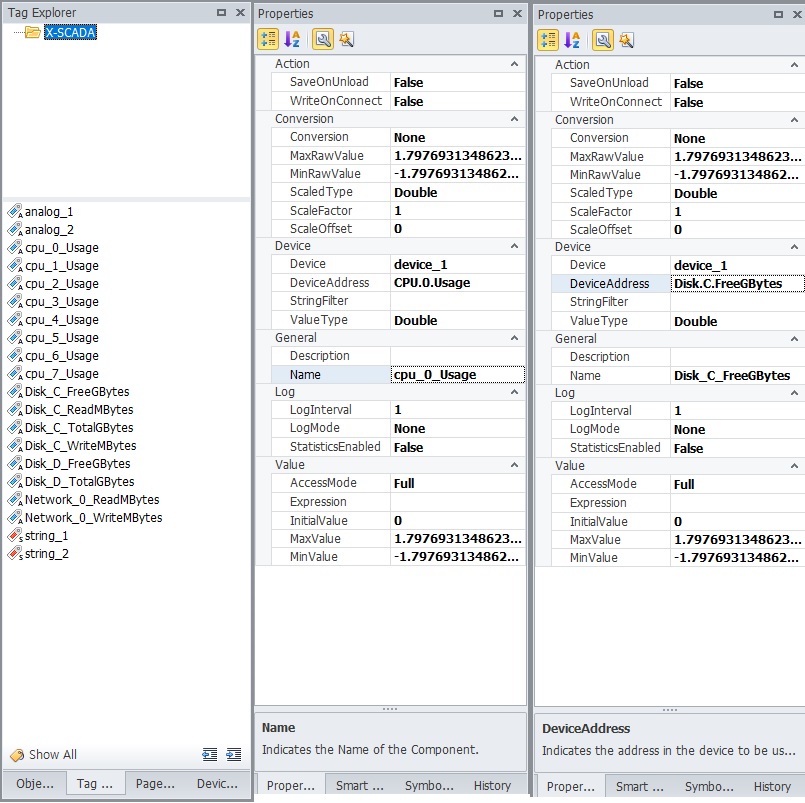Screen dimensions: 805x803
Task: Click LogMode None value in right panel
Action: coord(738,429)
